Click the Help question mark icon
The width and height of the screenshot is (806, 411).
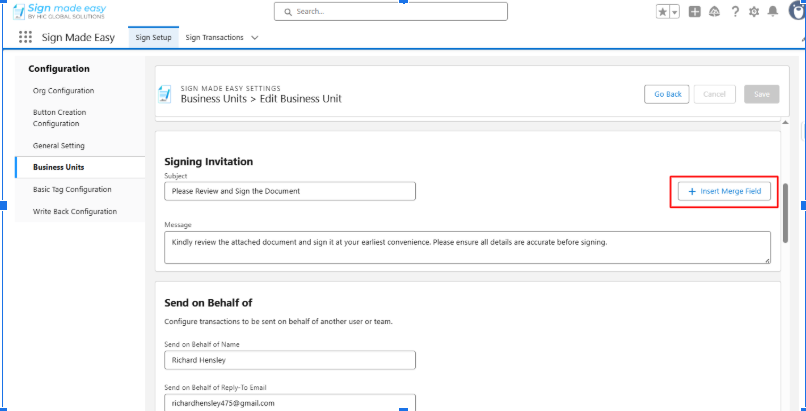click(x=735, y=12)
